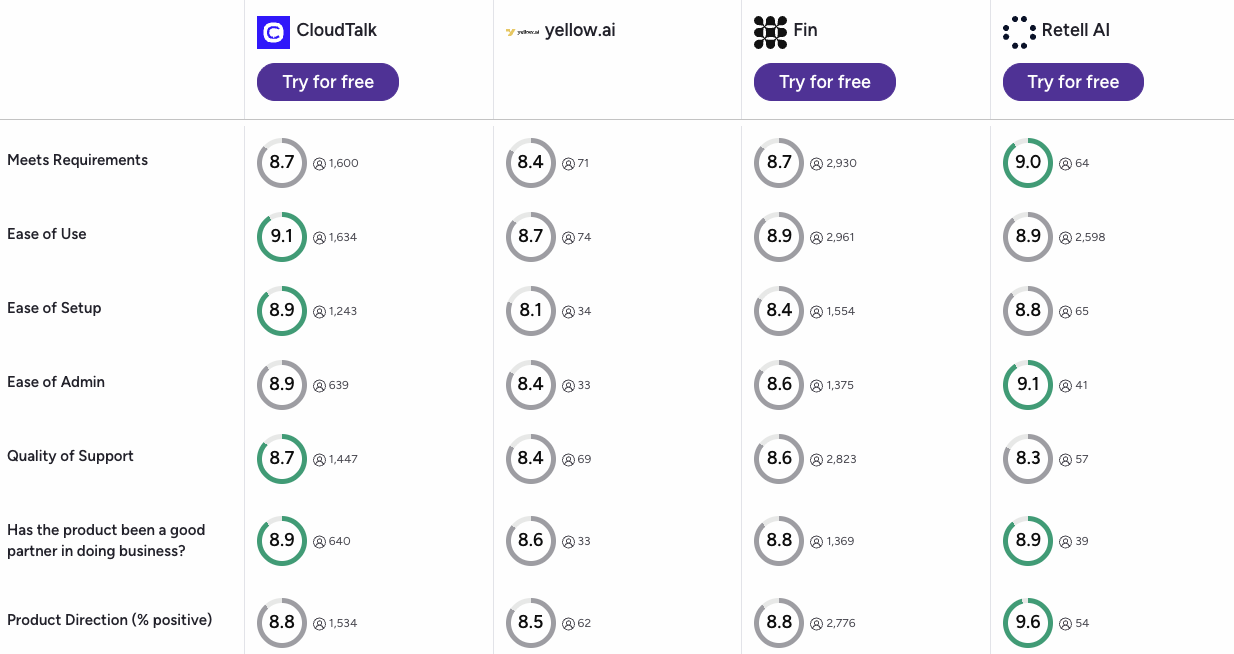
Task: Click the CloudTalk logo icon
Action: 273,32
